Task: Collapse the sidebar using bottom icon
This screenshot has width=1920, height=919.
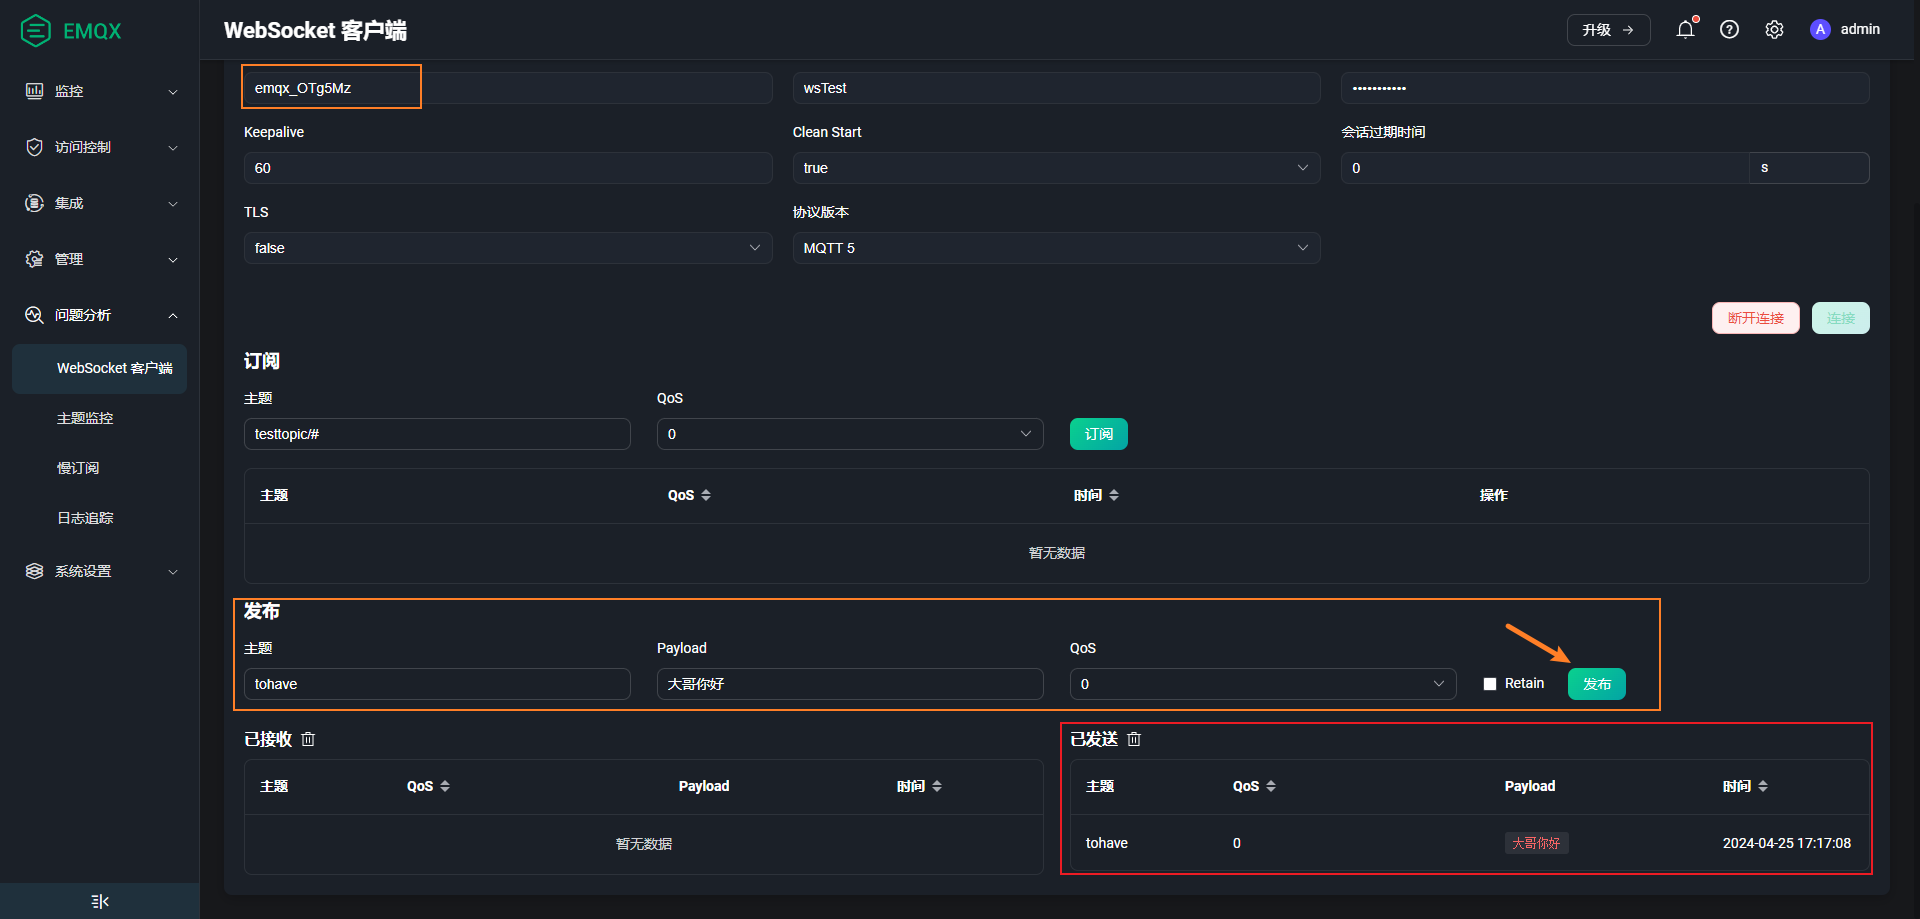Action: click(x=100, y=901)
